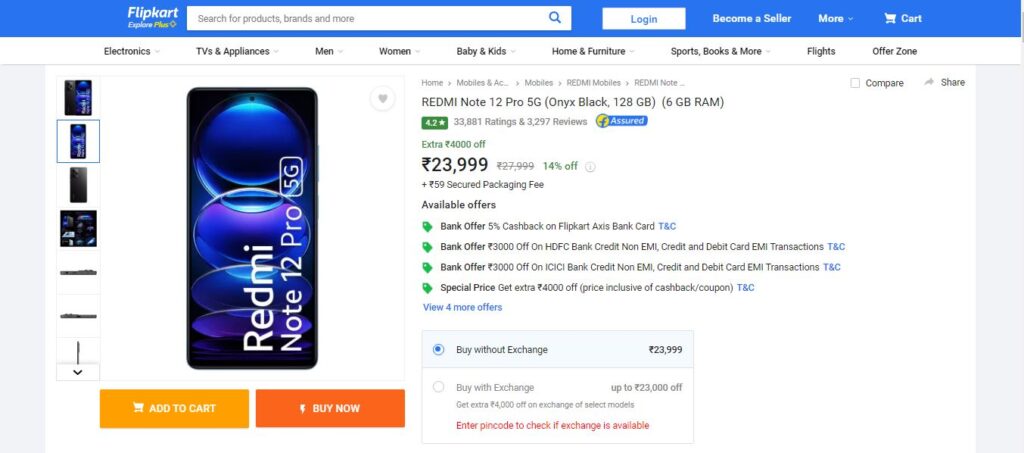Select Buy without Exchange option
Screen dimensions: 1024x453
[x=558, y=349]
